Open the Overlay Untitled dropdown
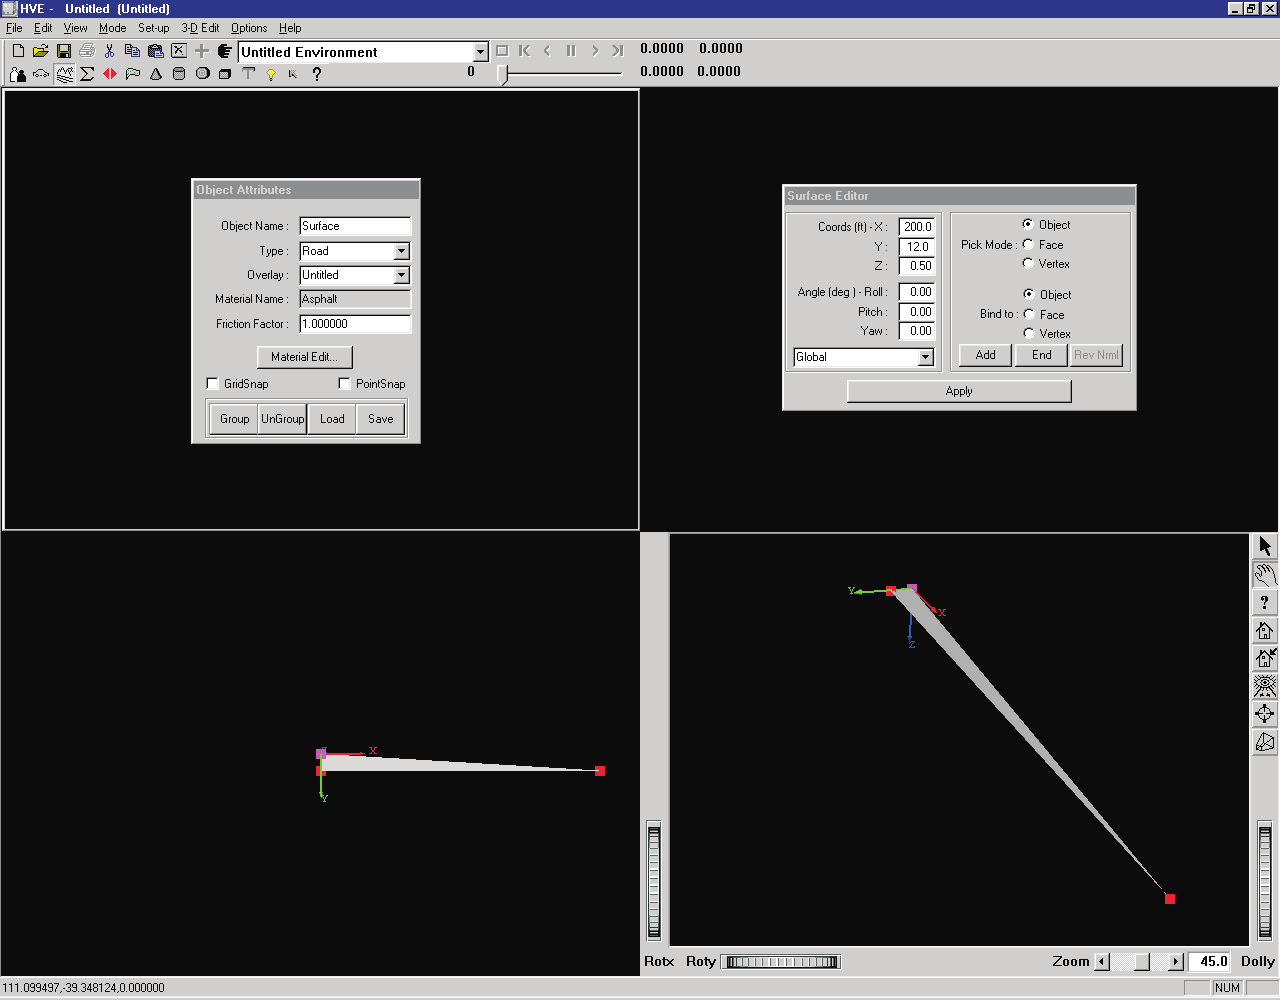 [401, 275]
